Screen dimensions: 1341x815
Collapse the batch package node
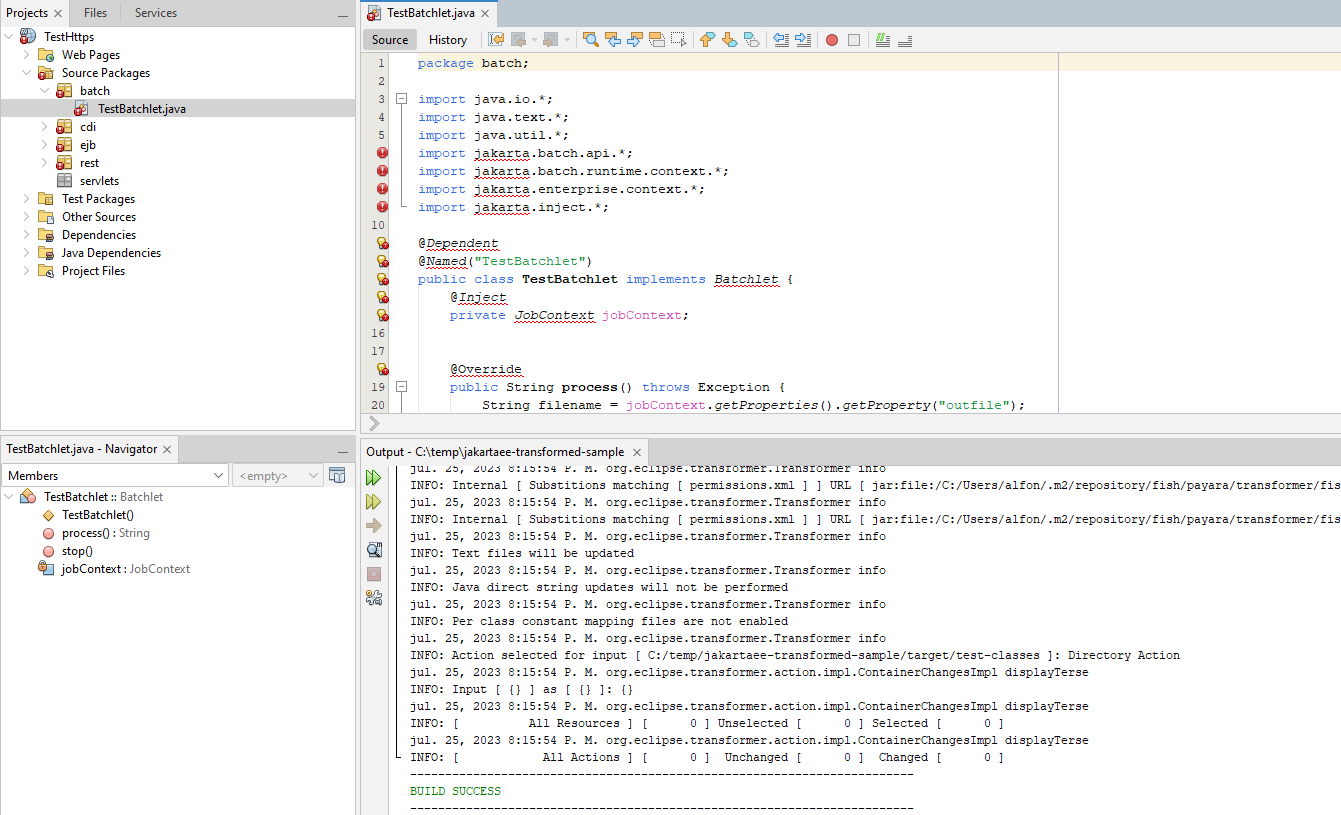tap(44, 90)
